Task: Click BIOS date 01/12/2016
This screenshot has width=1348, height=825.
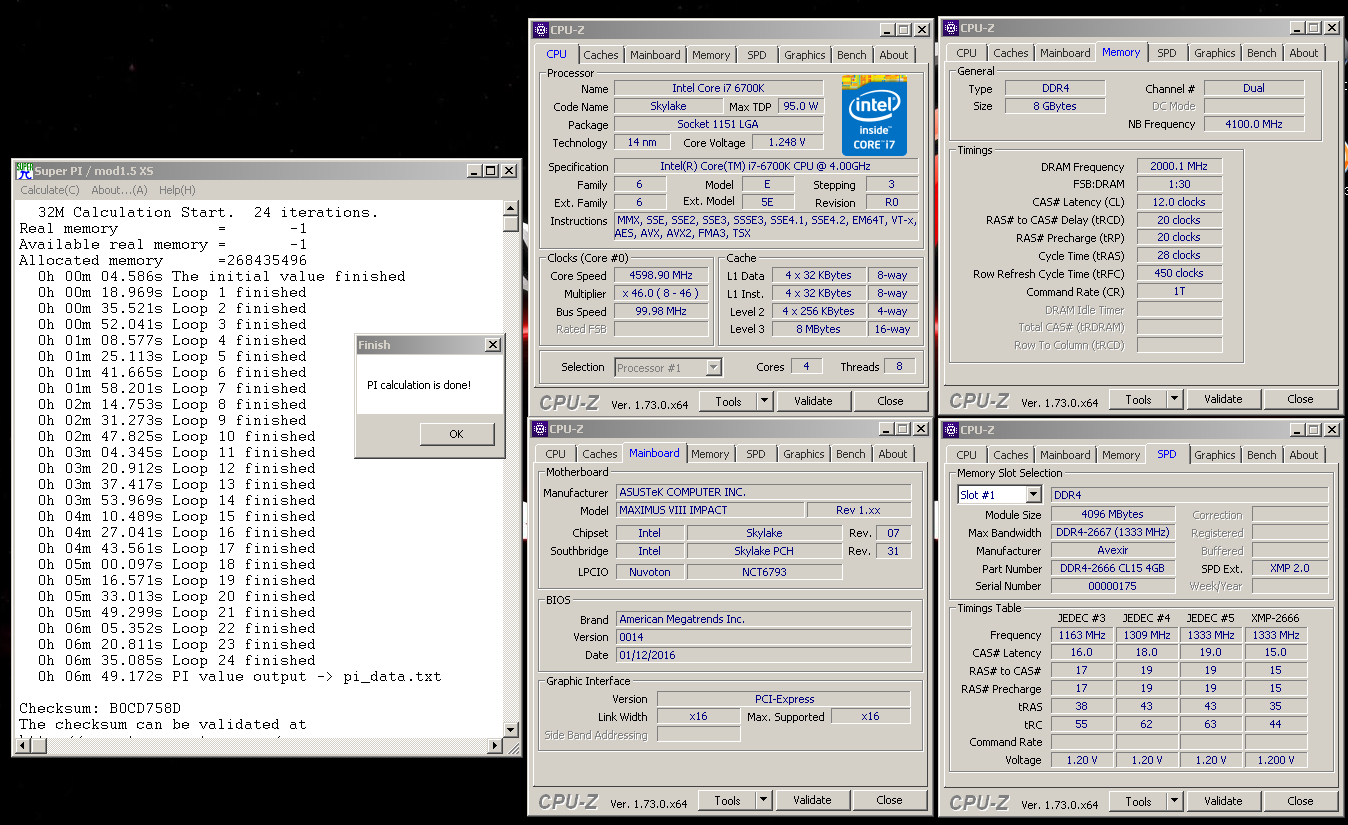Action: tap(764, 655)
